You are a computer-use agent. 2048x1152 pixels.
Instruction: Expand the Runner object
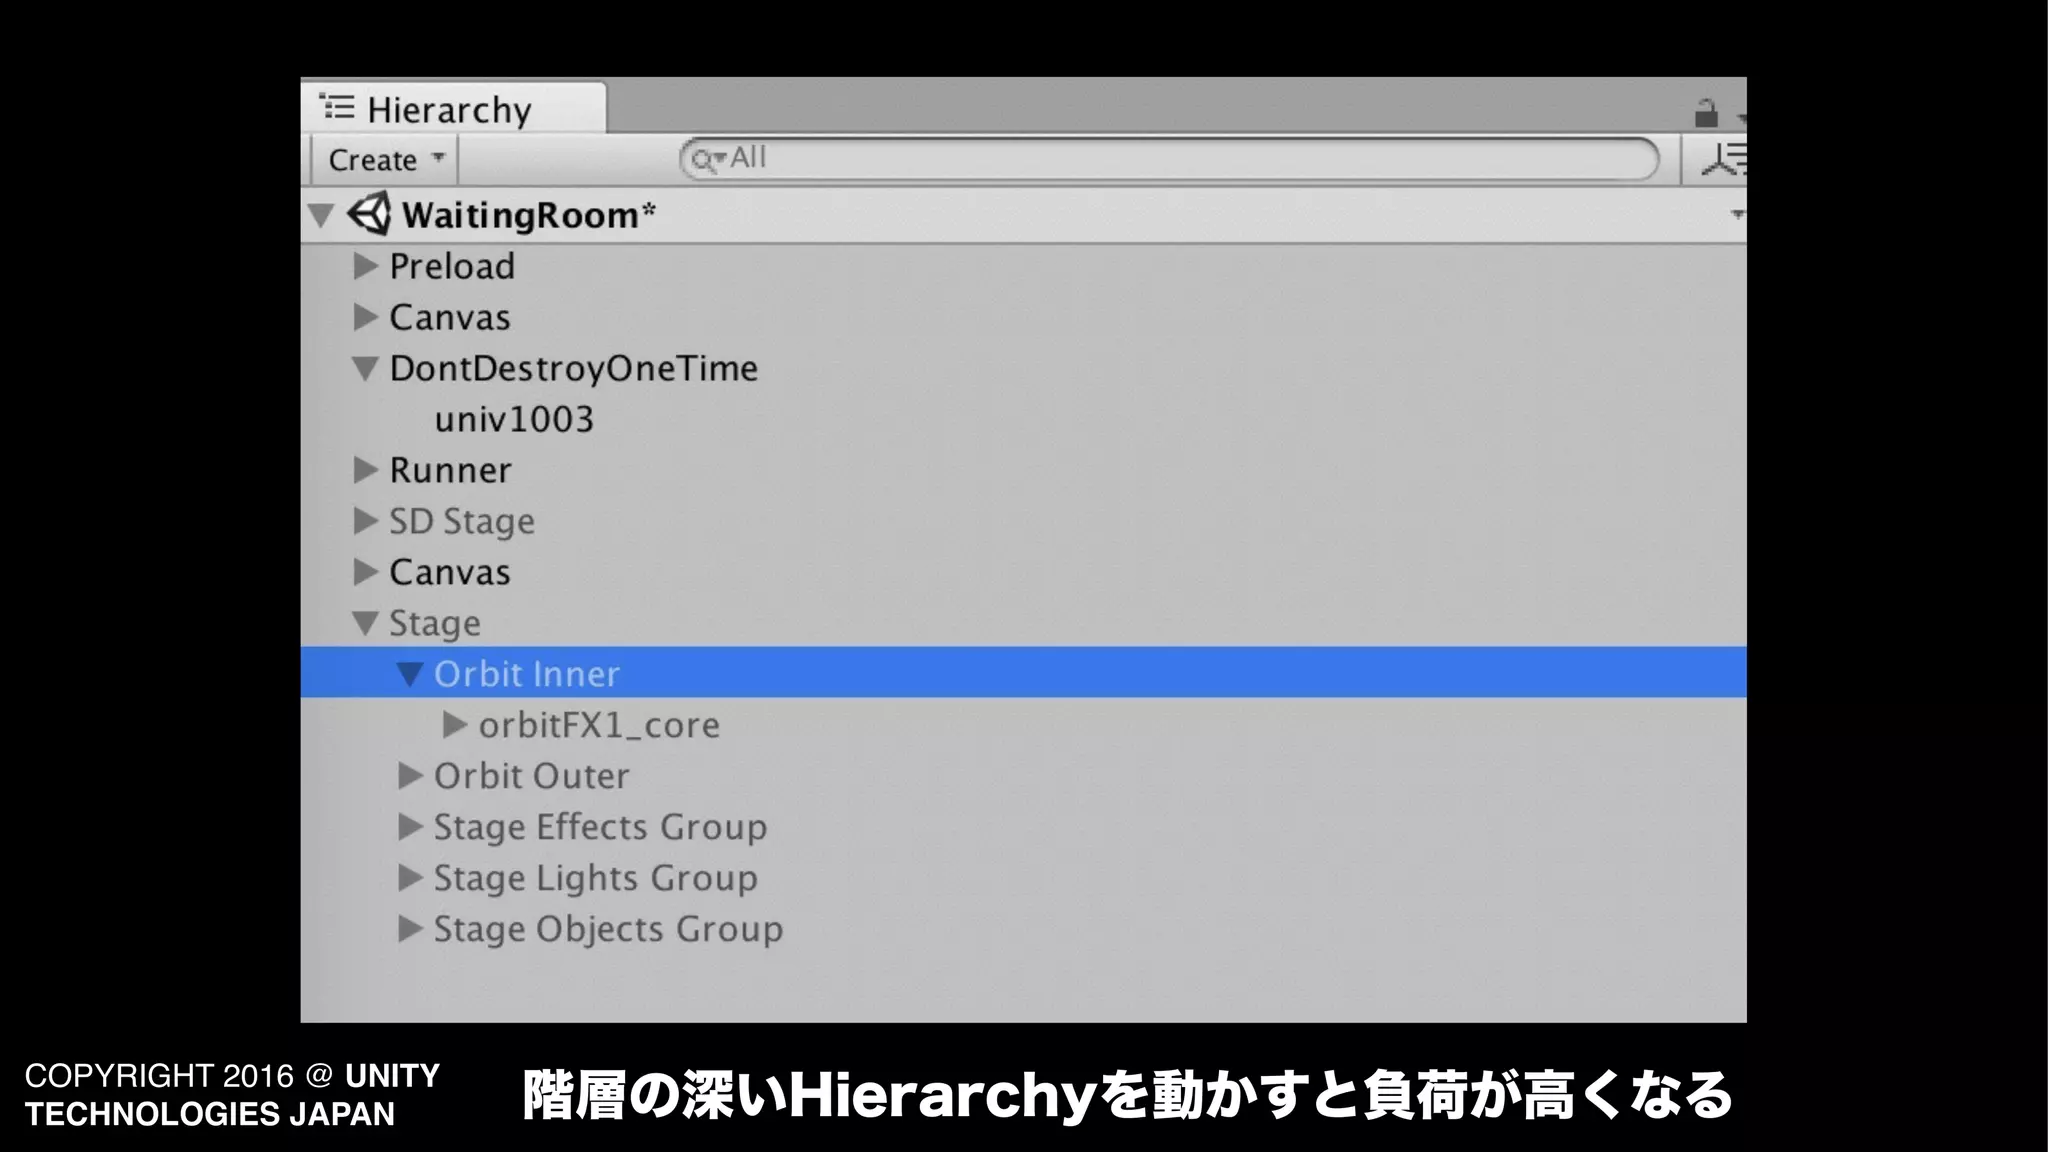pos(365,470)
